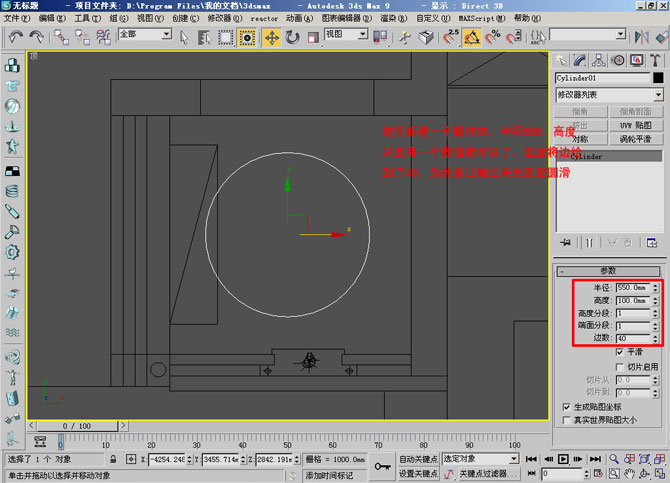This screenshot has height=483, width=670.
Task: Click the UVW 贴图 modifier button
Action: pos(636,125)
